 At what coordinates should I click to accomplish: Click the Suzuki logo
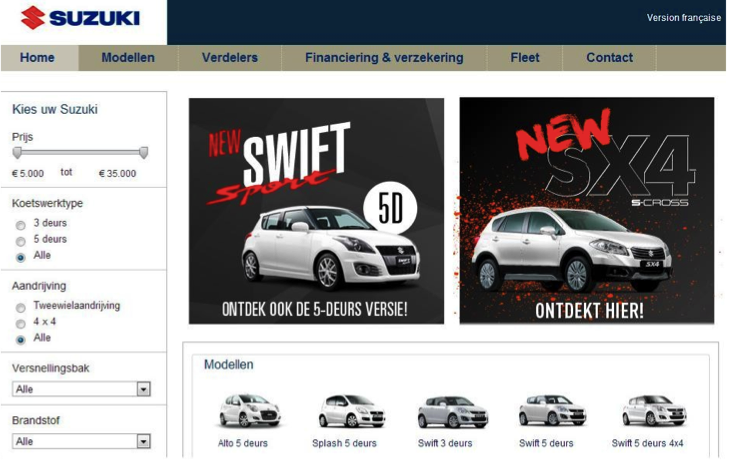(x=80, y=18)
